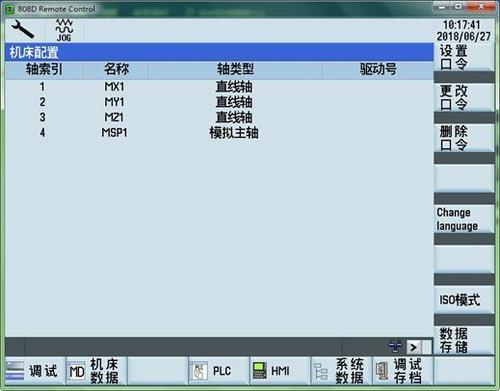This screenshot has height=391, width=500.
Task: Switch to the HMI softkey label
Action: (280, 371)
